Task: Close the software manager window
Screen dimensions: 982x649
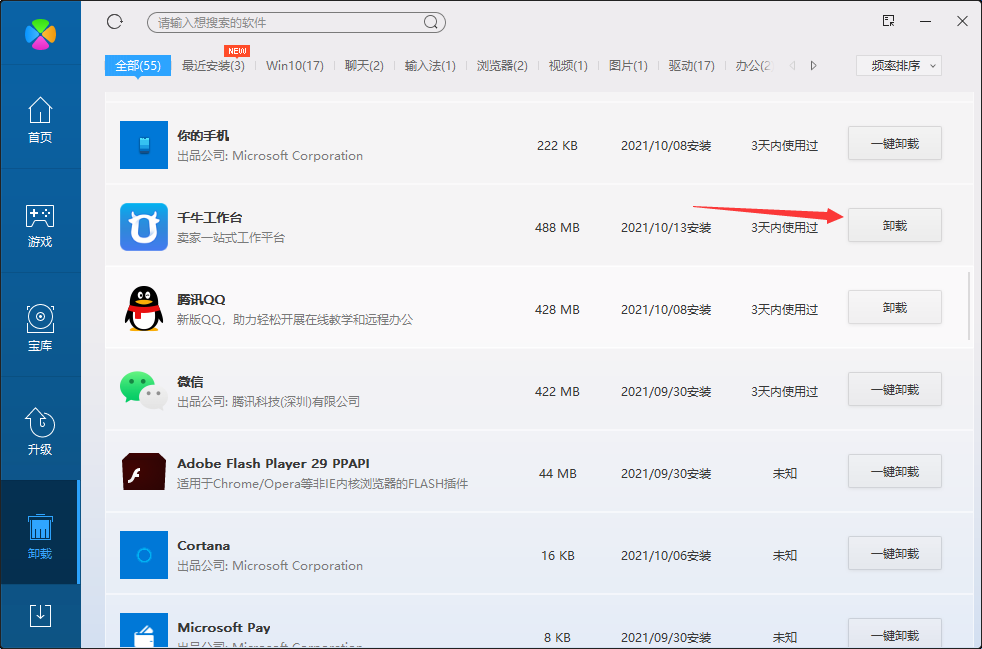Action: [x=963, y=21]
